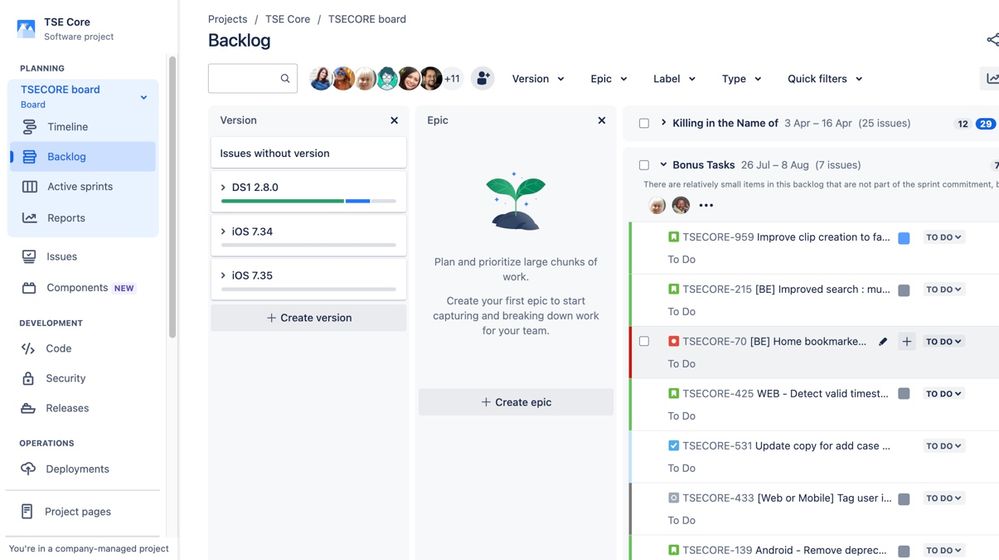
Task: Click the DS1 2.8.0 progress bar
Action: pyautogui.click(x=308, y=201)
